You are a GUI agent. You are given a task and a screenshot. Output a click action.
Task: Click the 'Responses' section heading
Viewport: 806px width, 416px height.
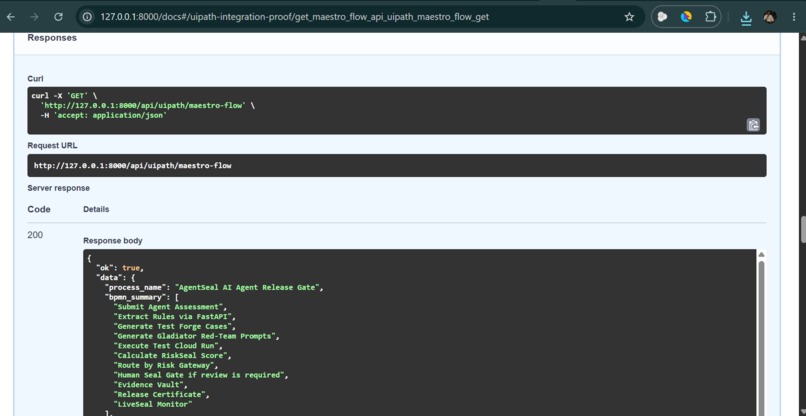tap(52, 38)
